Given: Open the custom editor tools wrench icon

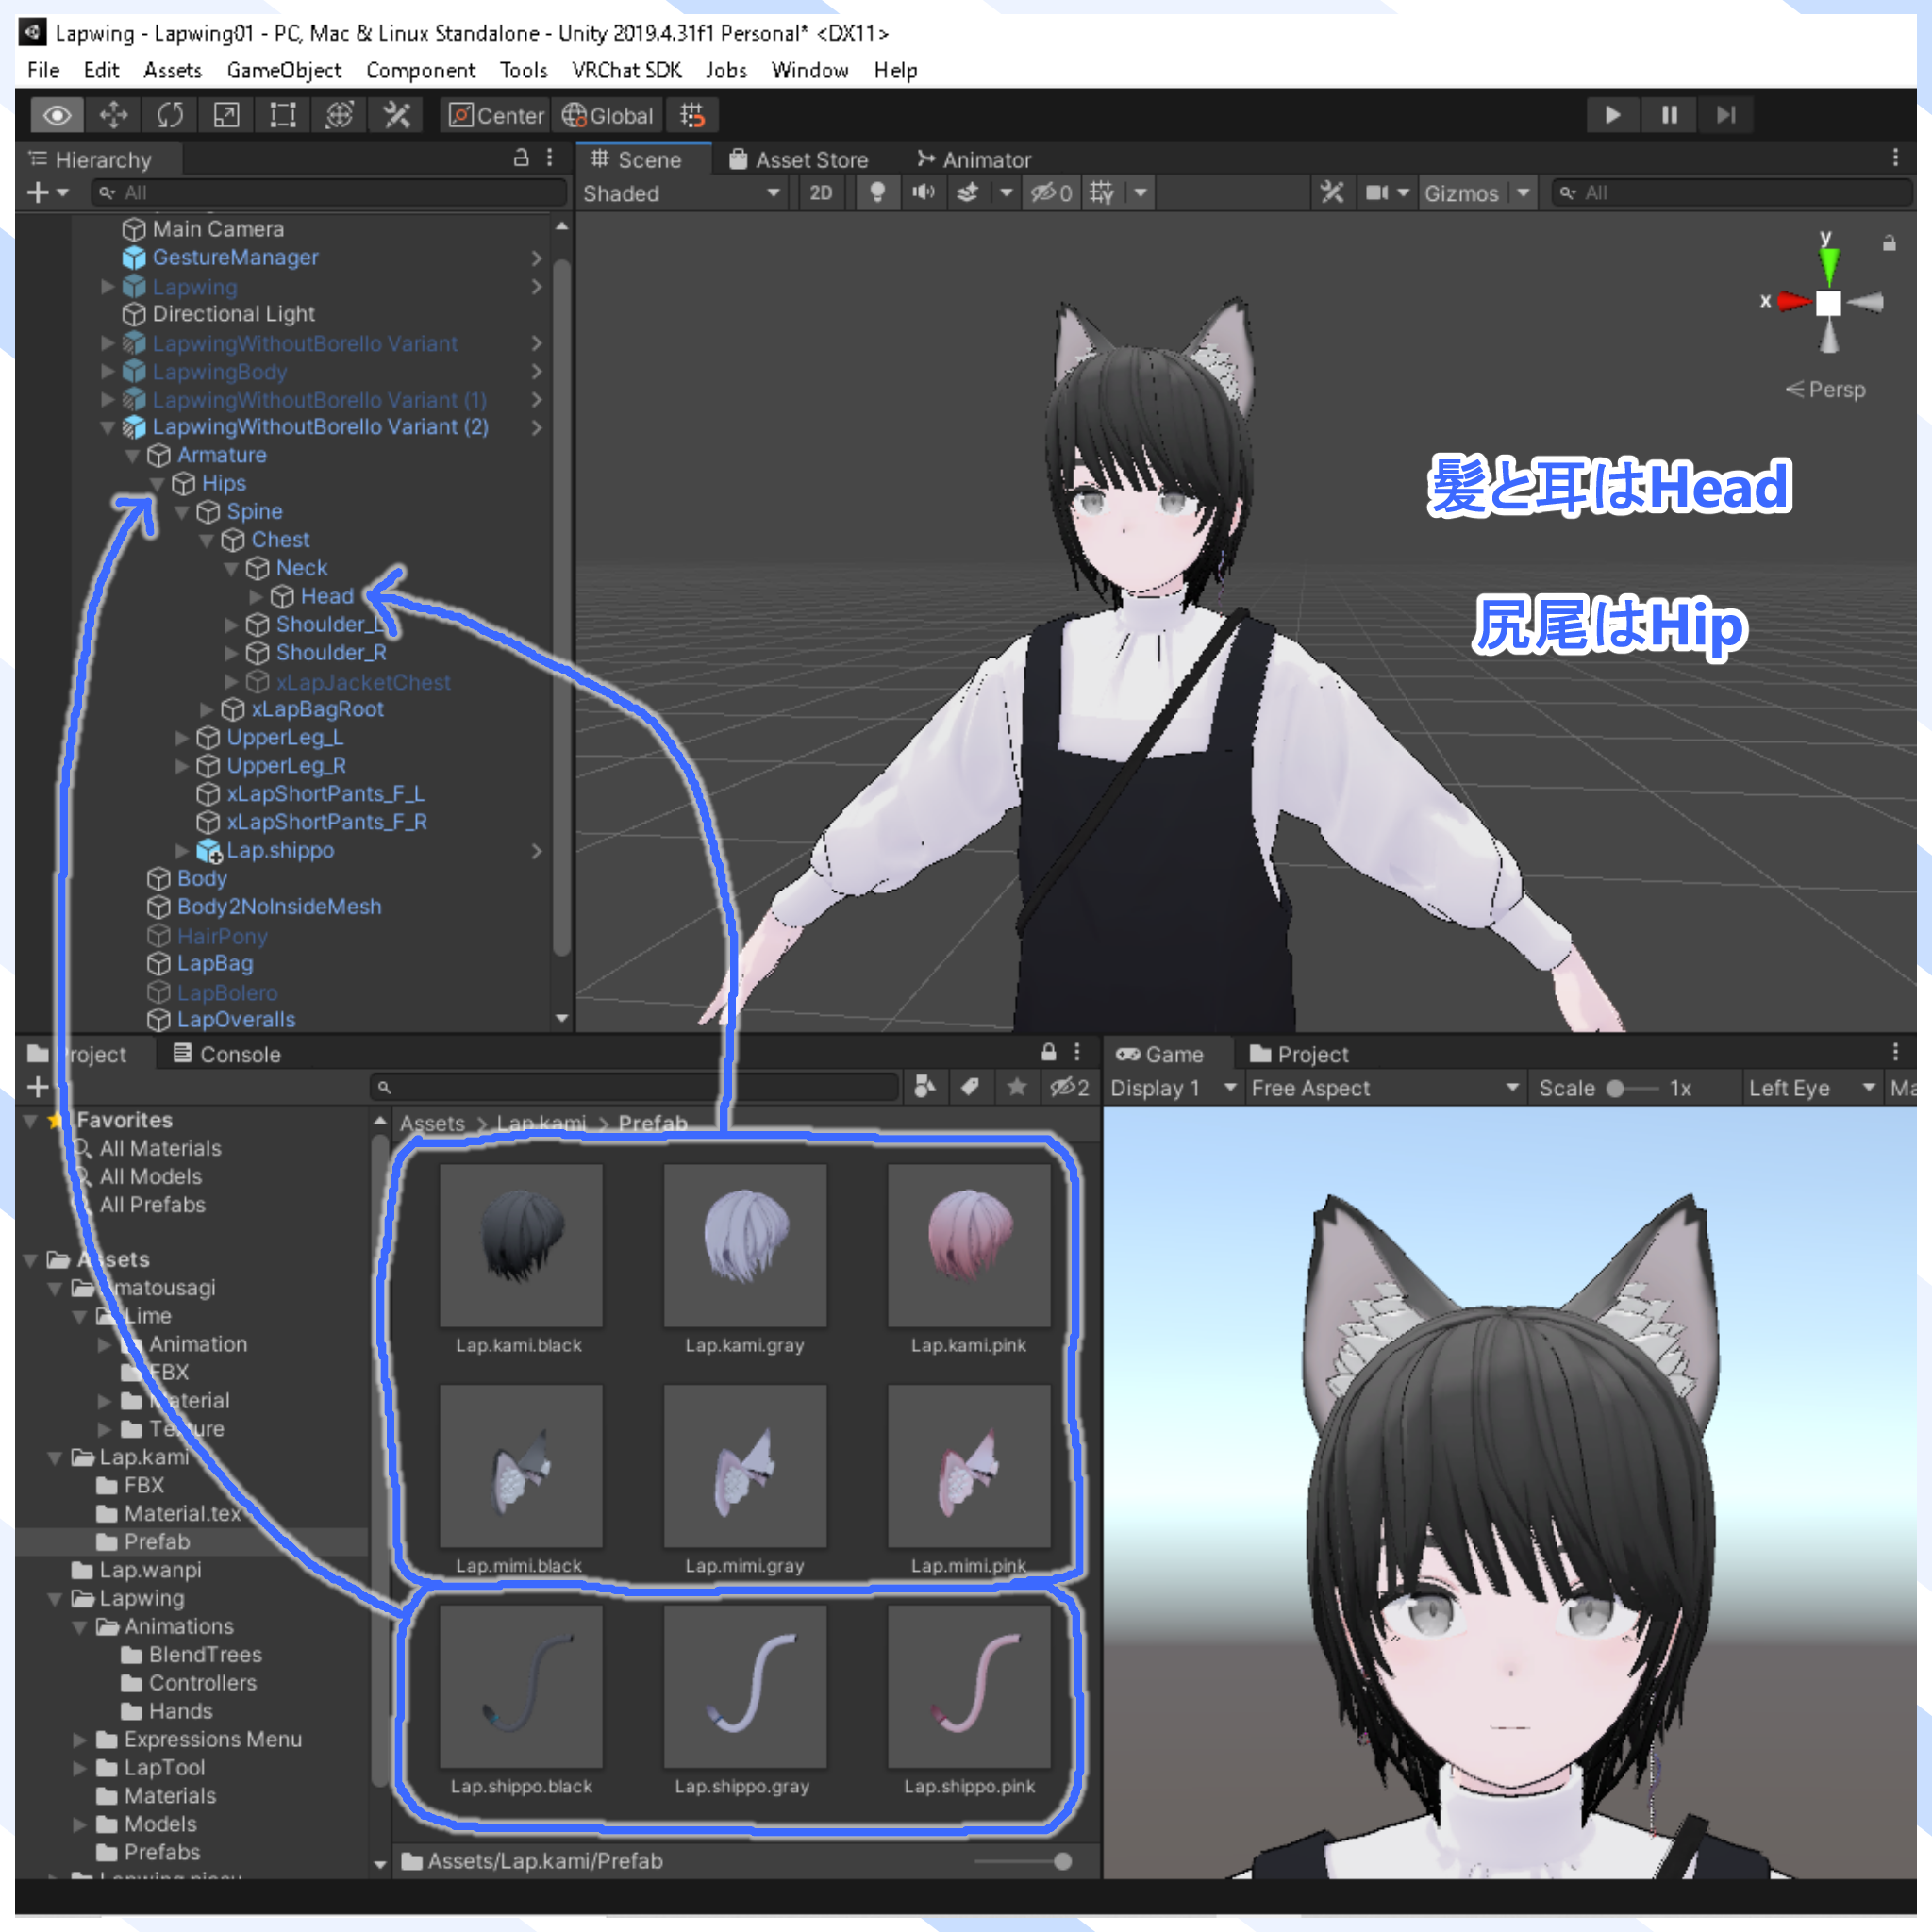Looking at the screenshot, I should point(396,115).
